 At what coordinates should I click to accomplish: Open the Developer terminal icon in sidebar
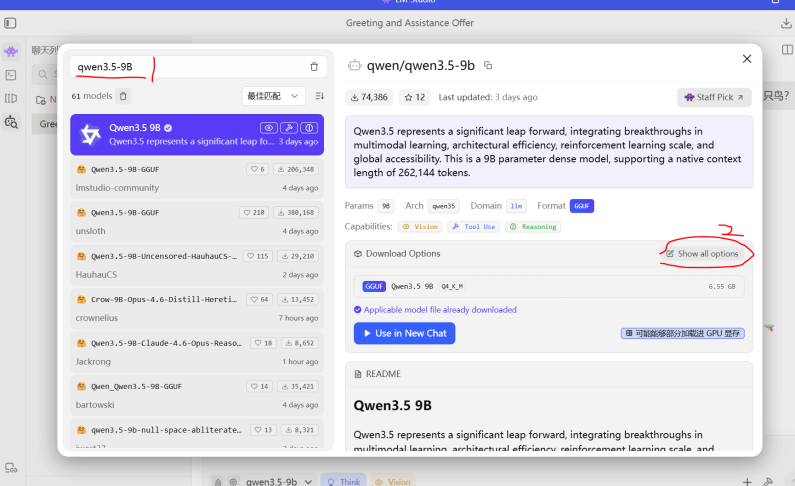[x=11, y=75]
